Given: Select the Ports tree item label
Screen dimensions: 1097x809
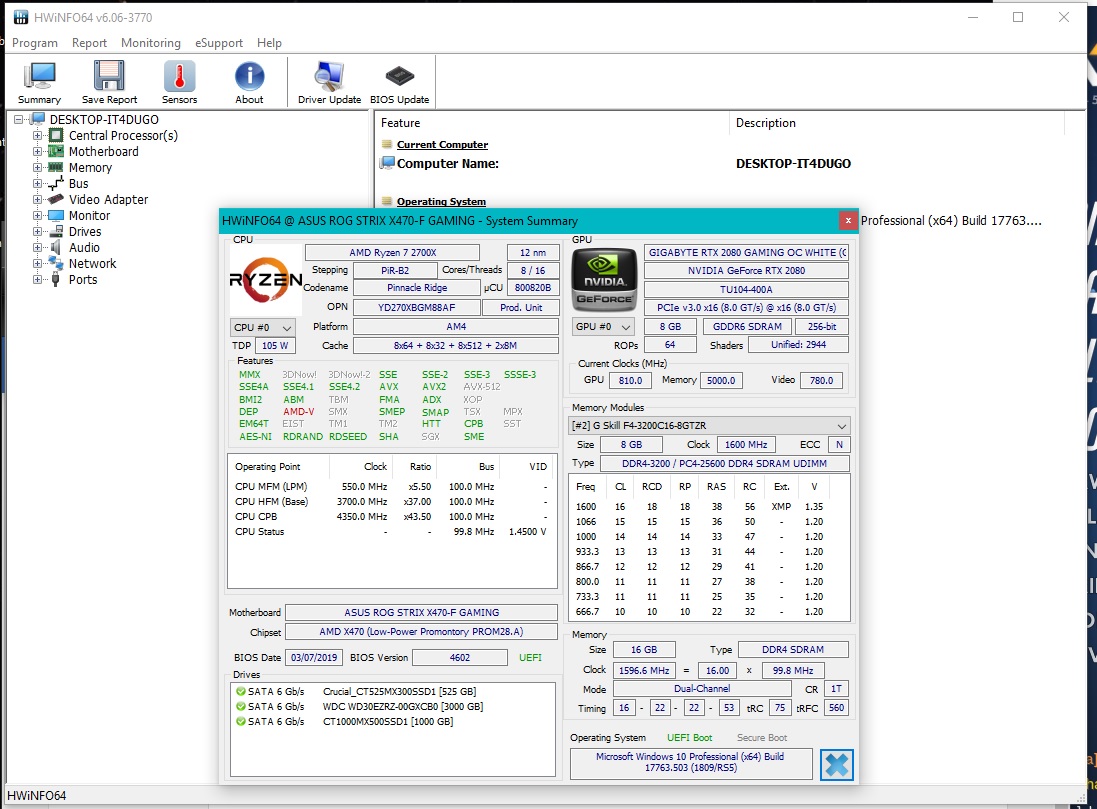Looking at the screenshot, I should click(83, 280).
